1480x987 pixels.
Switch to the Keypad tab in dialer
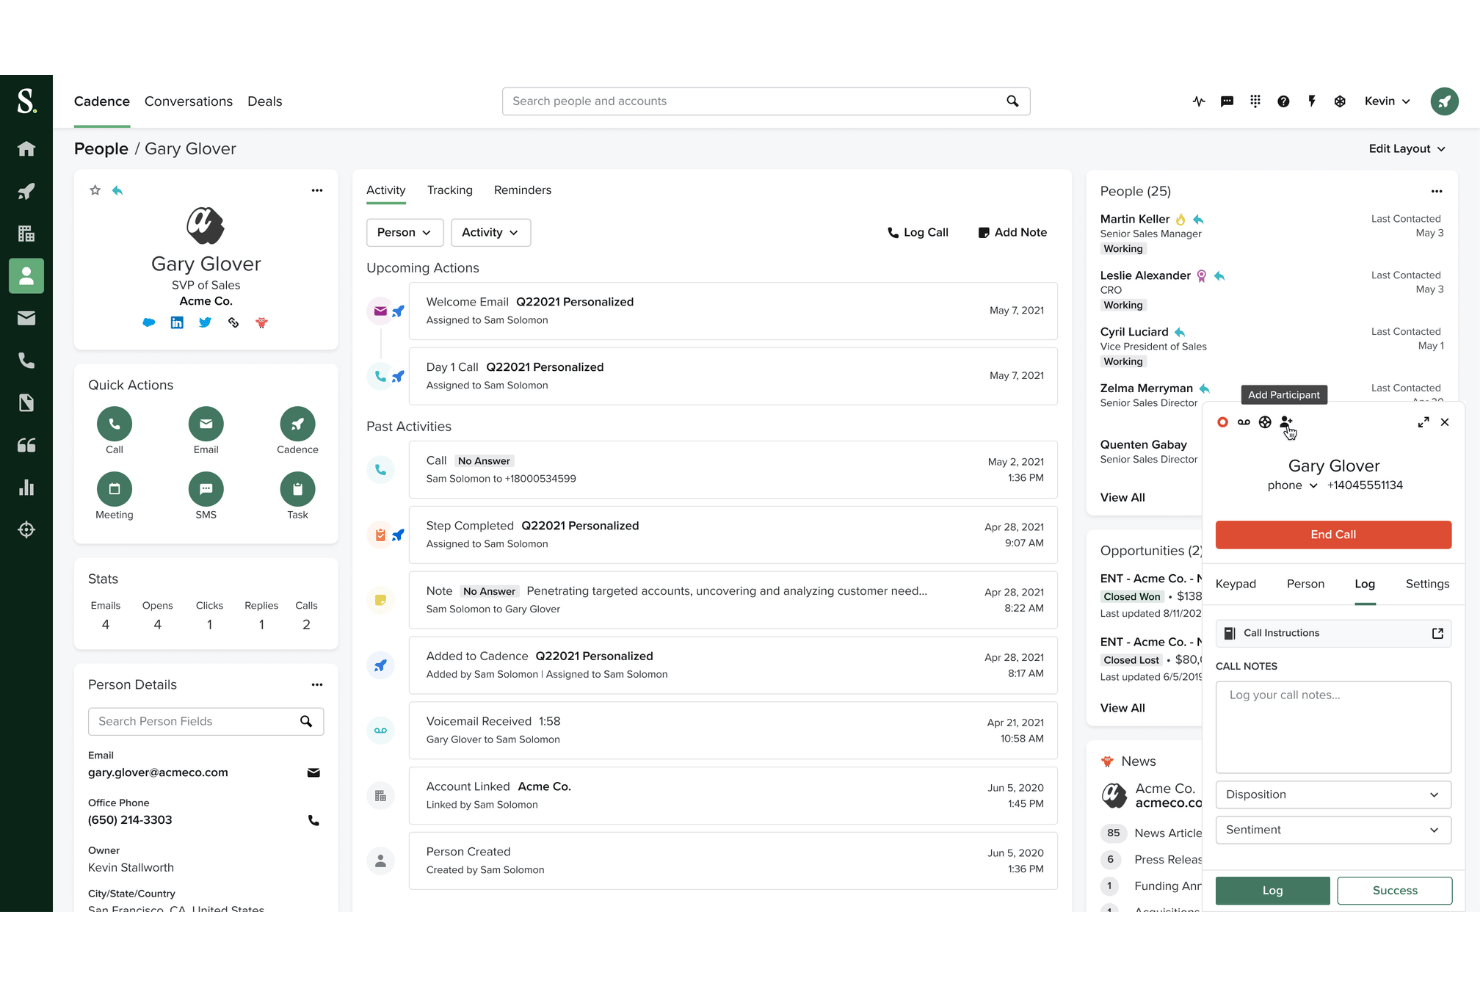[1235, 584]
